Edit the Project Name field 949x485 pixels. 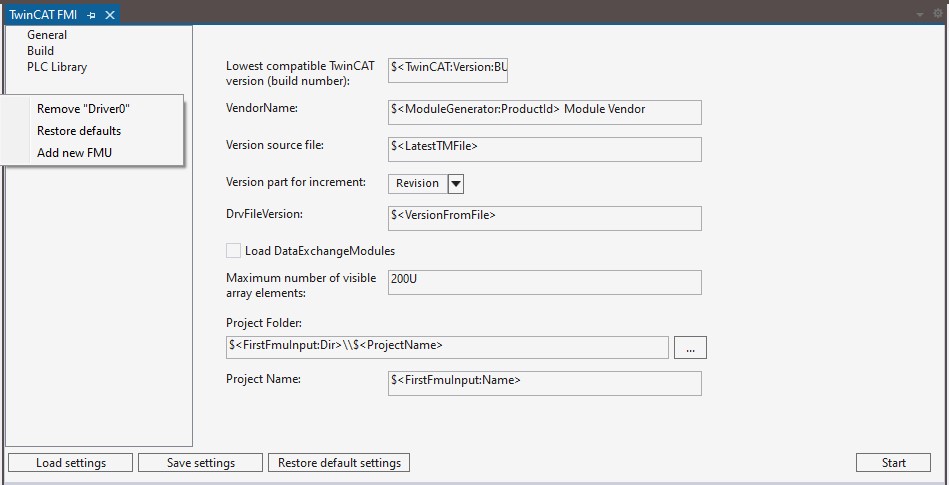tap(545, 383)
